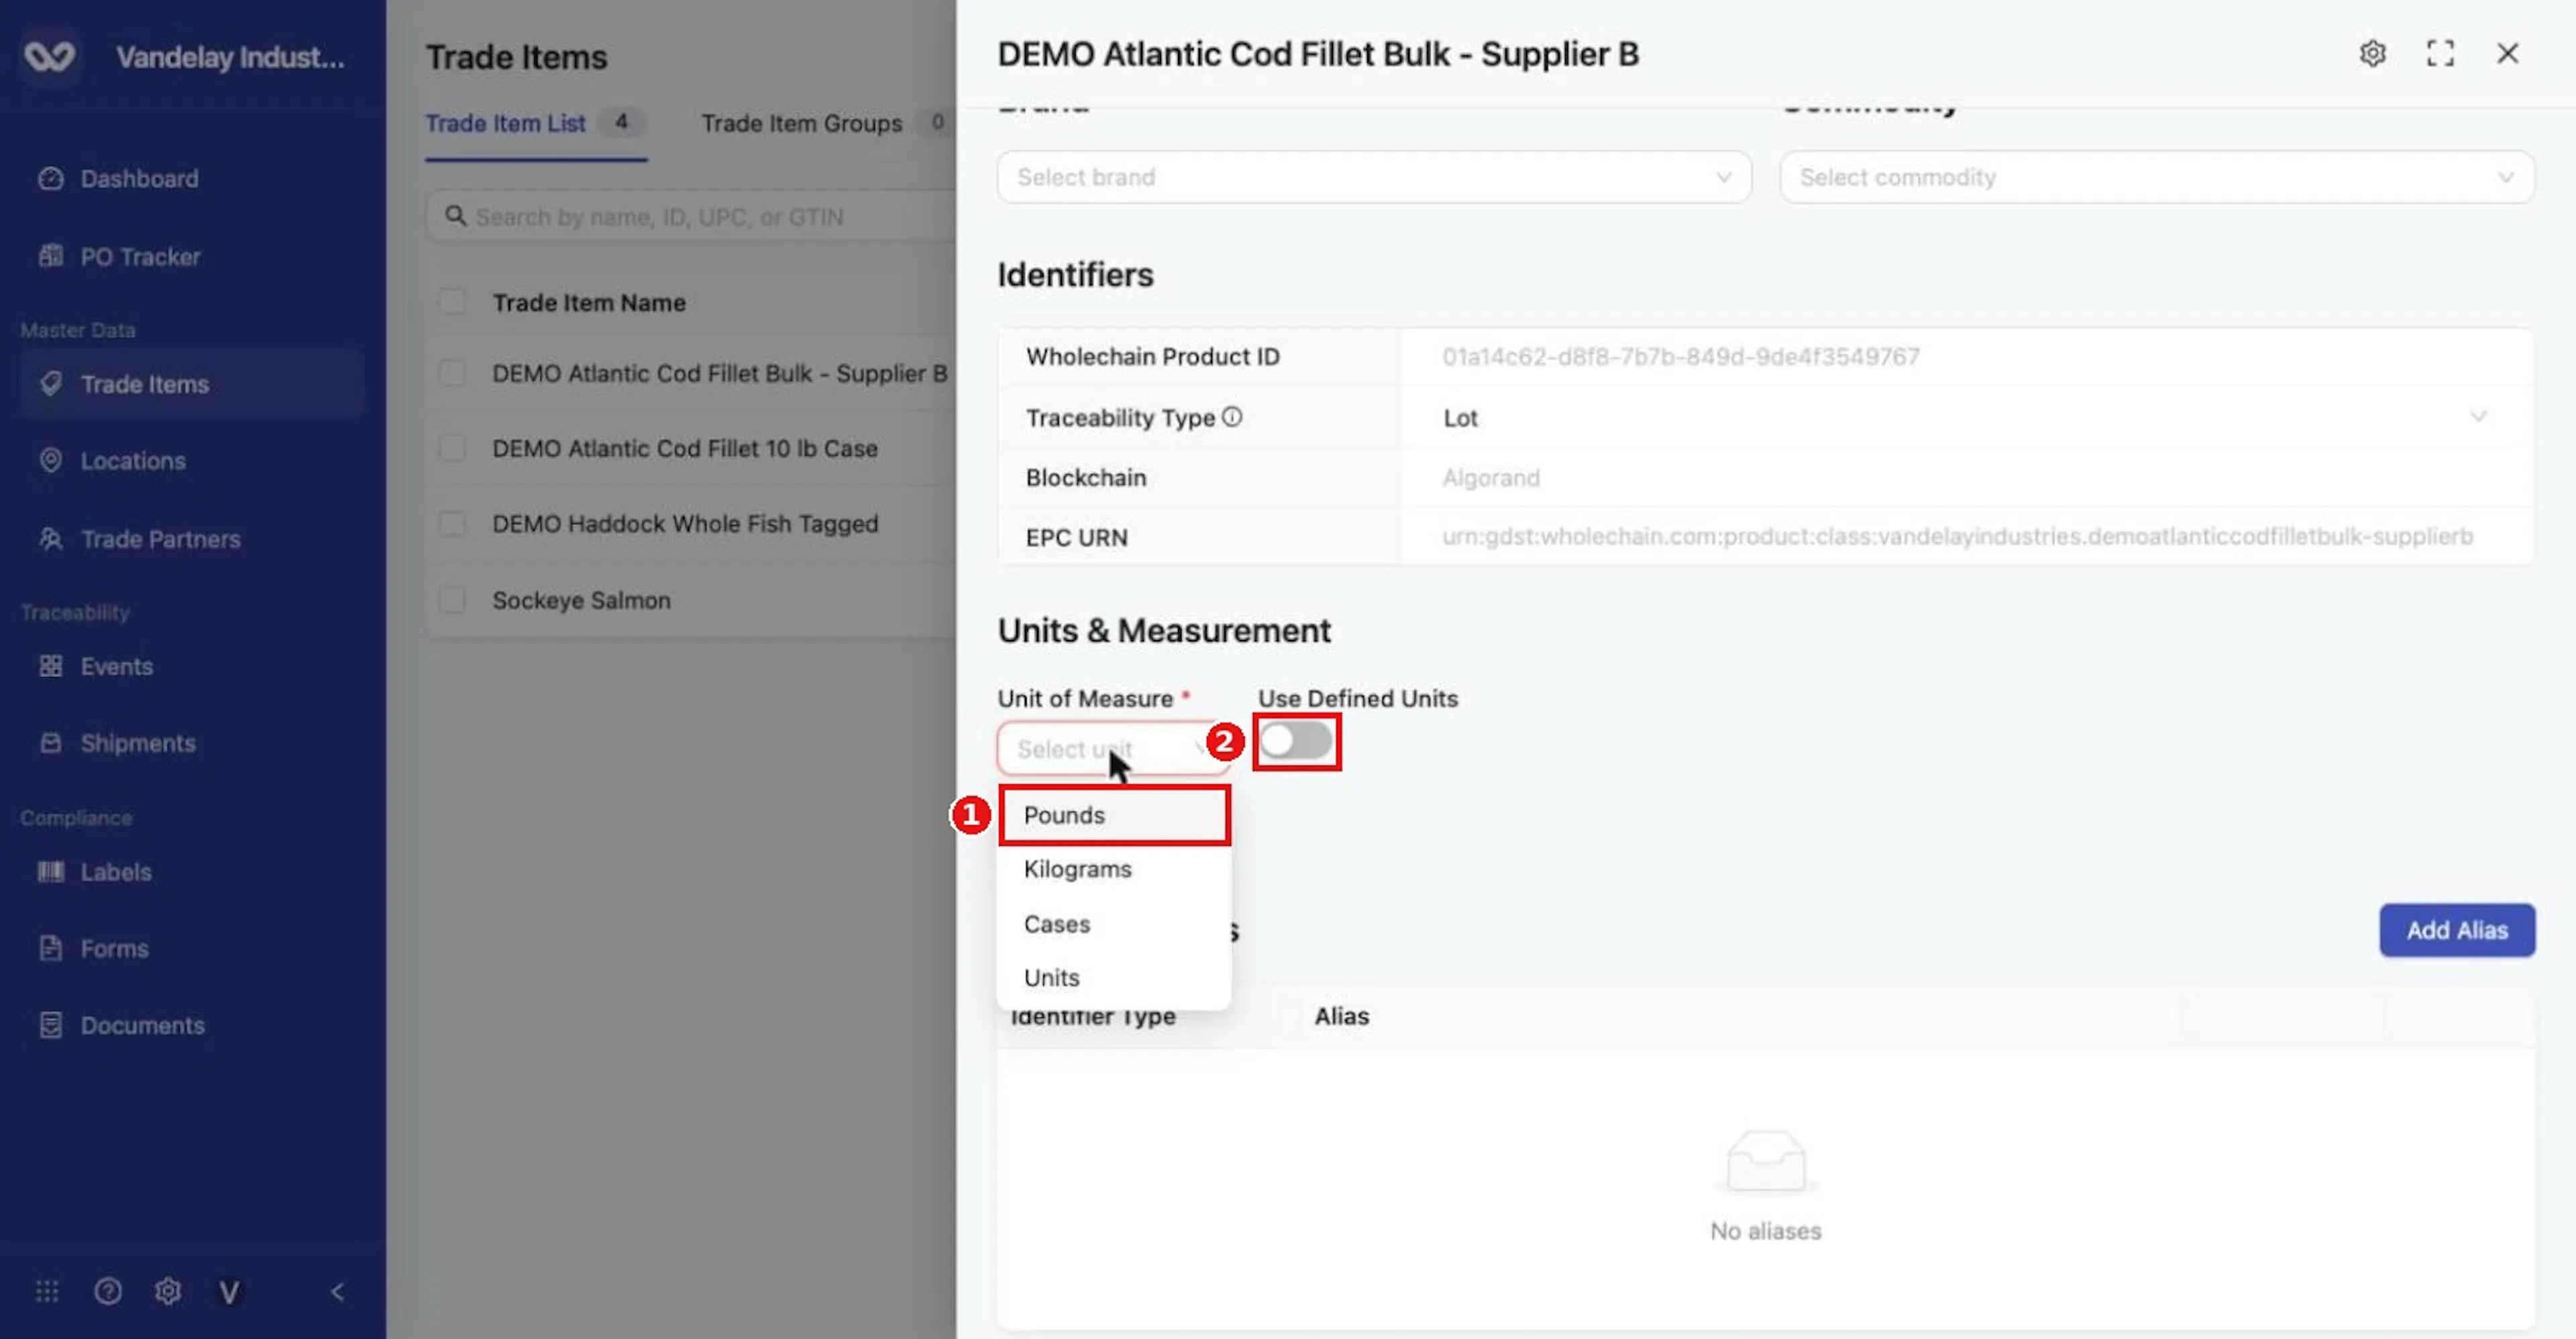Screen dimensions: 2576x1339
Task: Open the panel settings gear icon
Action: tap(2372, 53)
